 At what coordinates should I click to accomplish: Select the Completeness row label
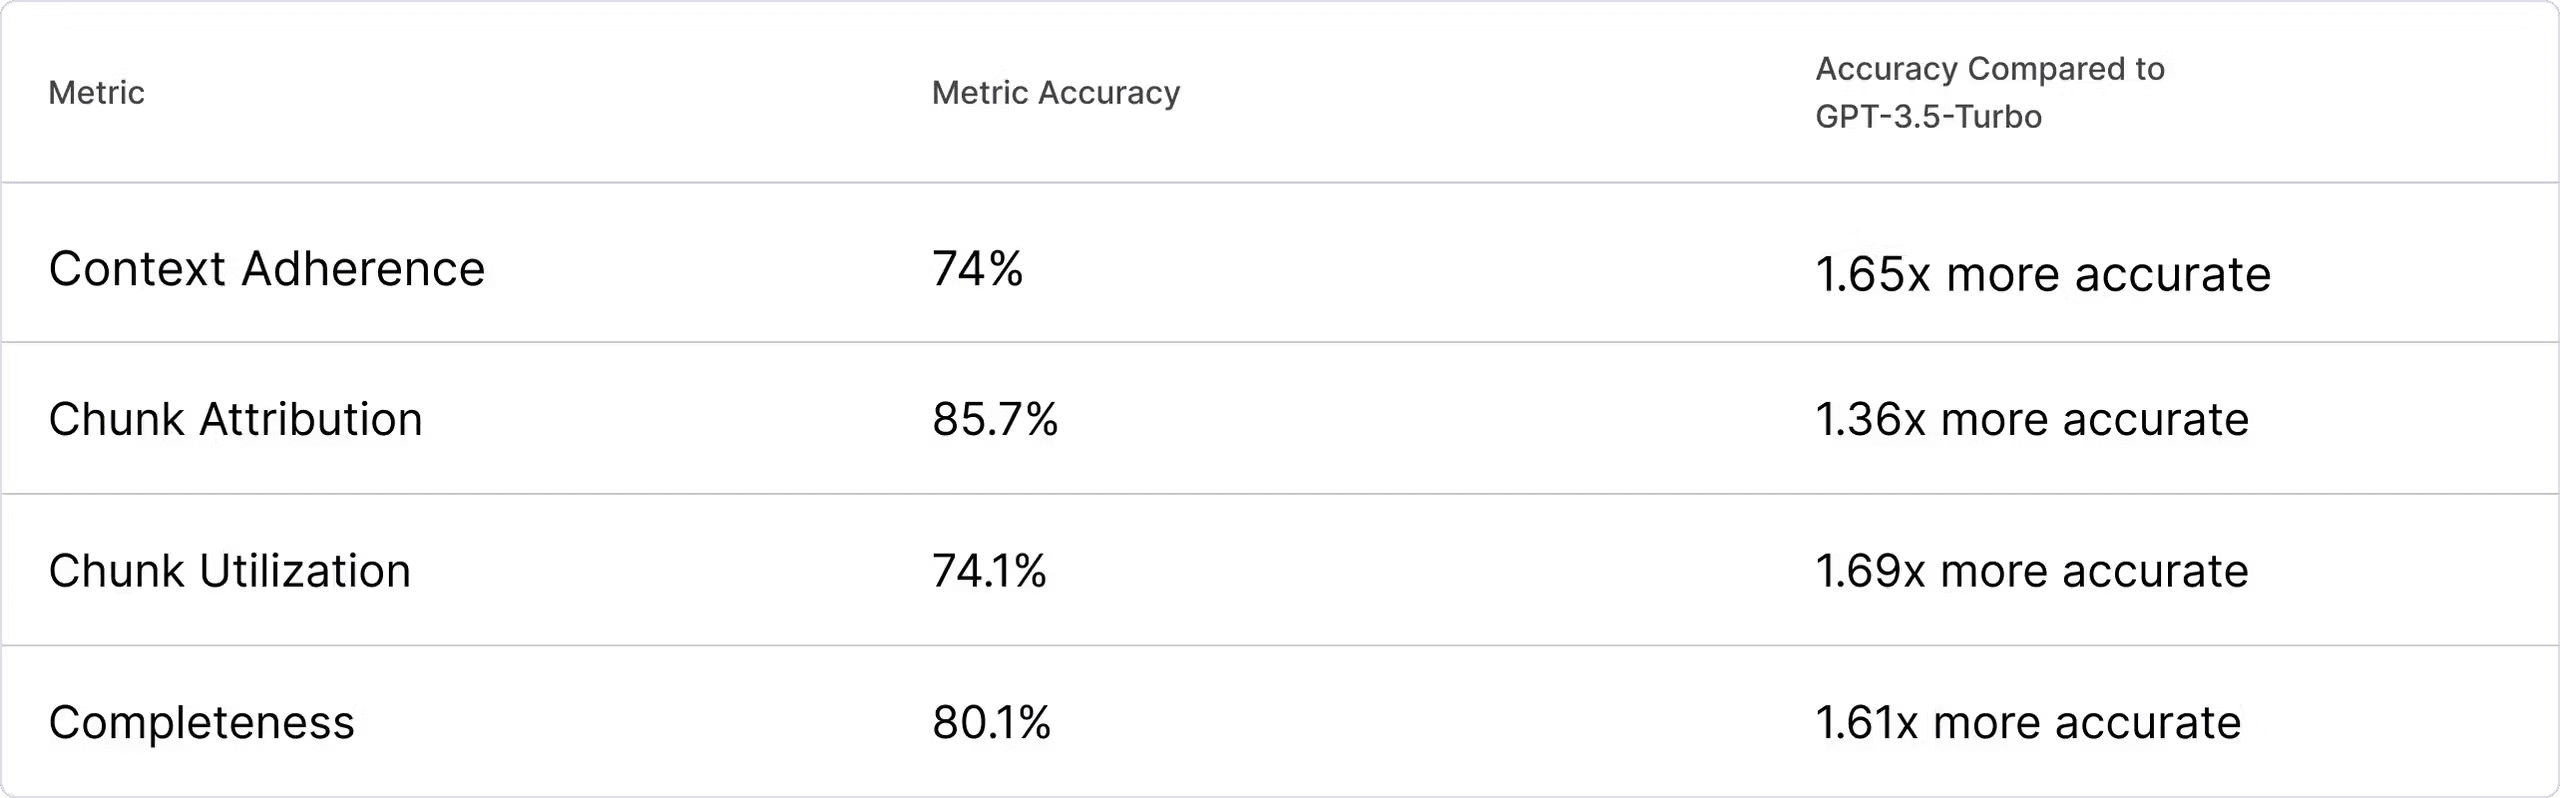202,722
